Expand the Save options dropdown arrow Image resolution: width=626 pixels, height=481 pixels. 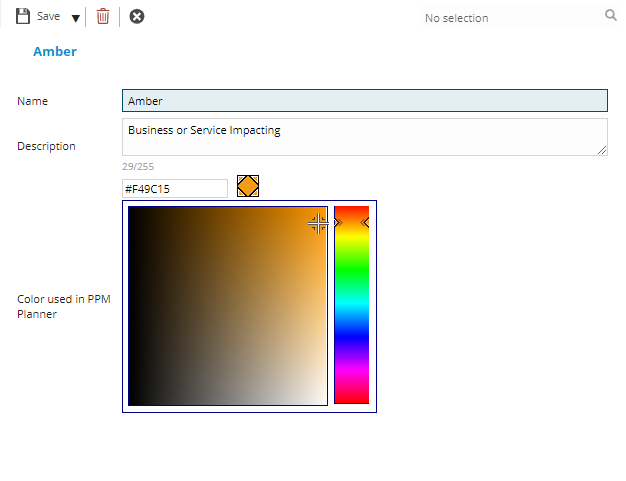click(76, 18)
